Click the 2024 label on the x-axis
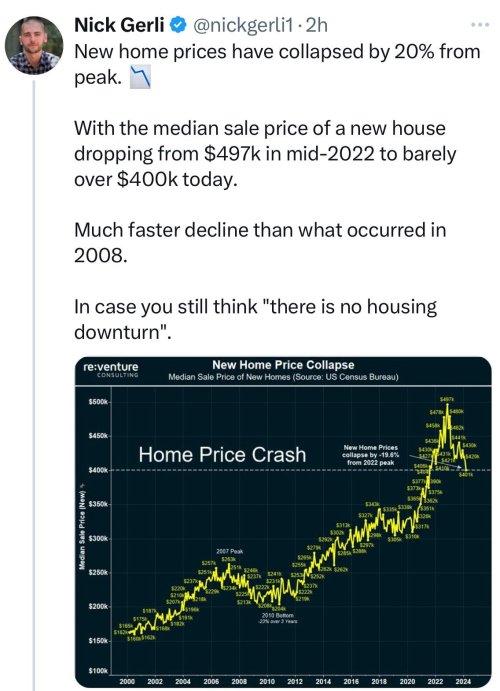 (463, 681)
